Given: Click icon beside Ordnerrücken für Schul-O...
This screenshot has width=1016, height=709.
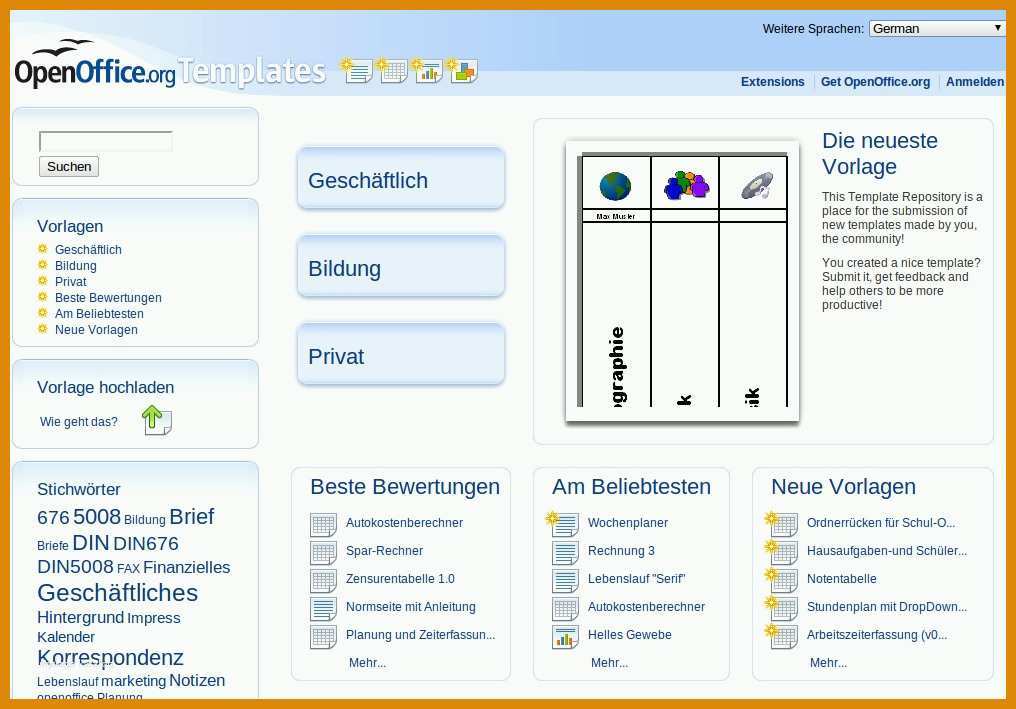Looking at the screenshot, I should click(x=781, y=524).
